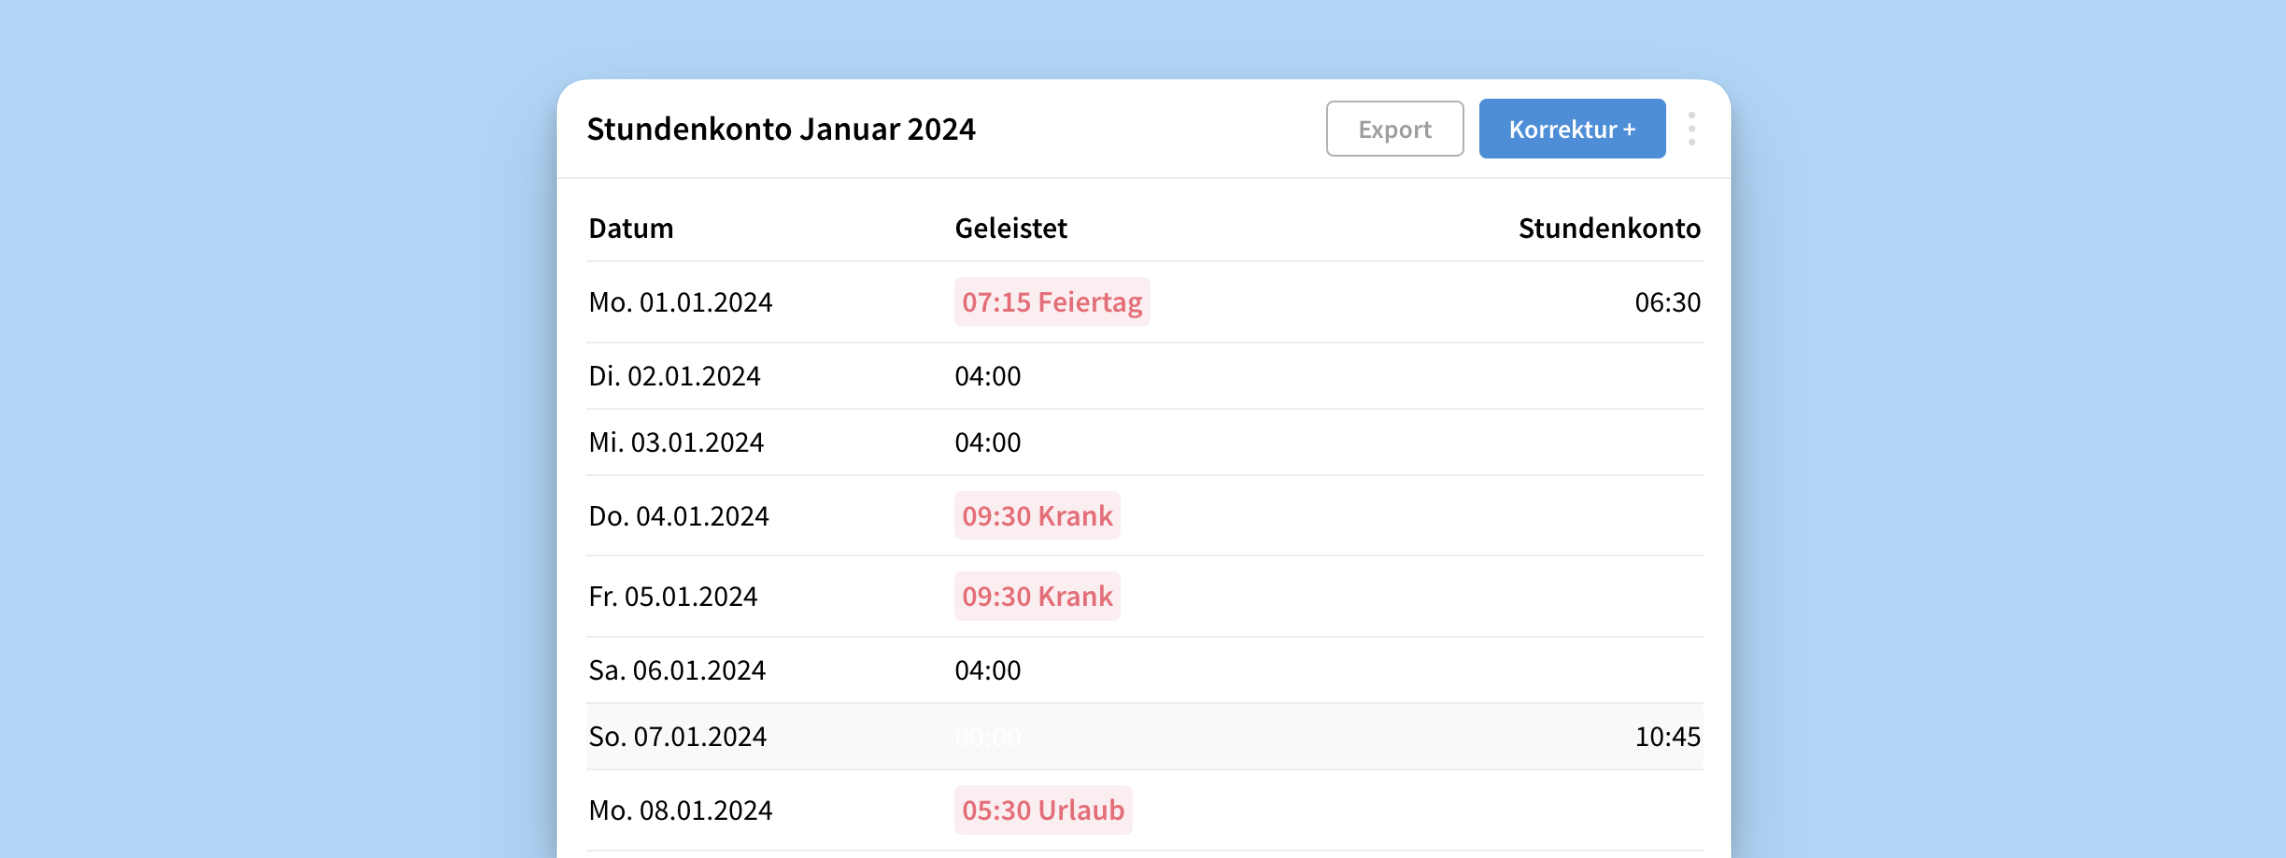Select the Sa. 06.01.2024 row date

tap(677, 670)
